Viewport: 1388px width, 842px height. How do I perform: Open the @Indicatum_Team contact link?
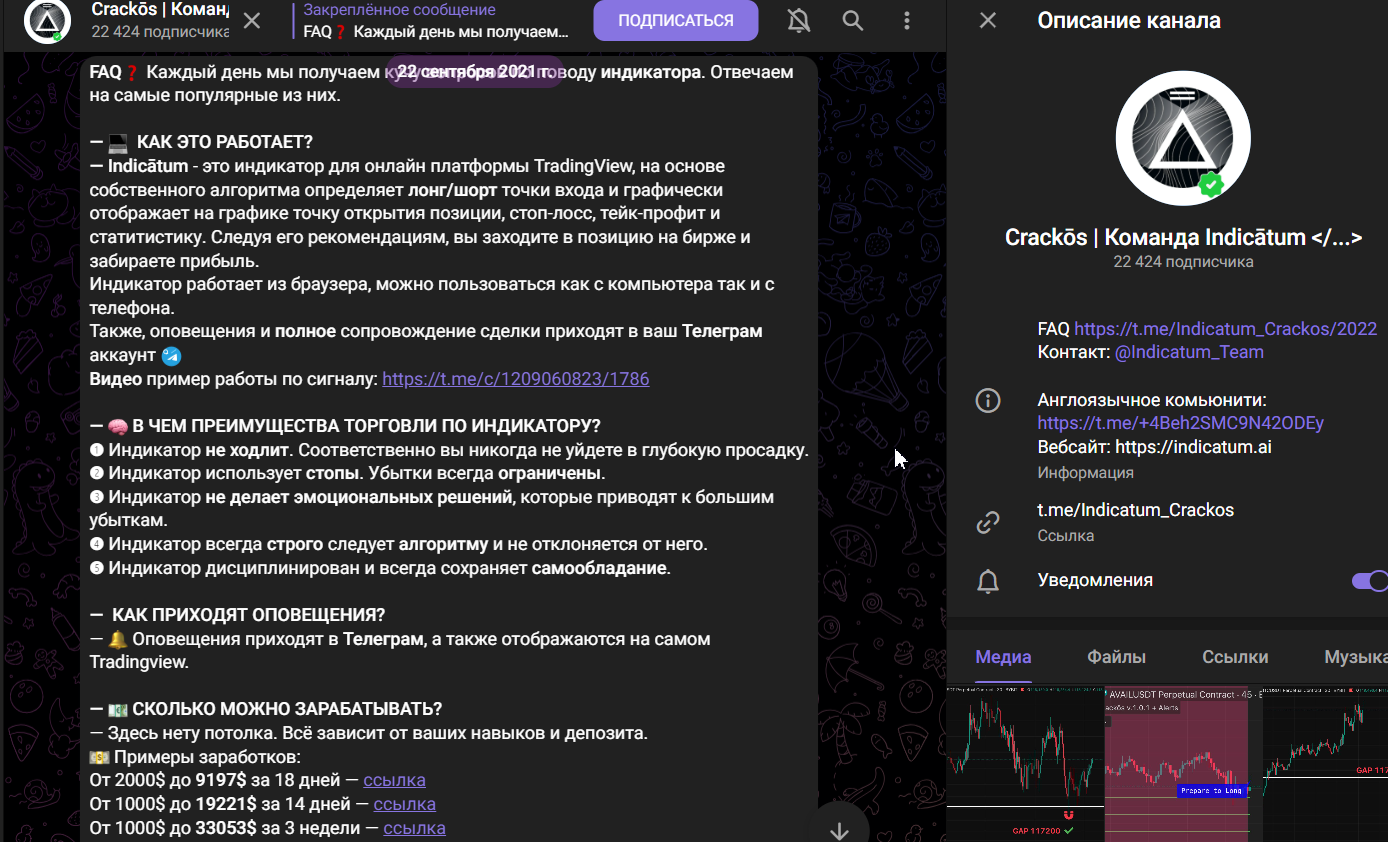(1189, 352)
